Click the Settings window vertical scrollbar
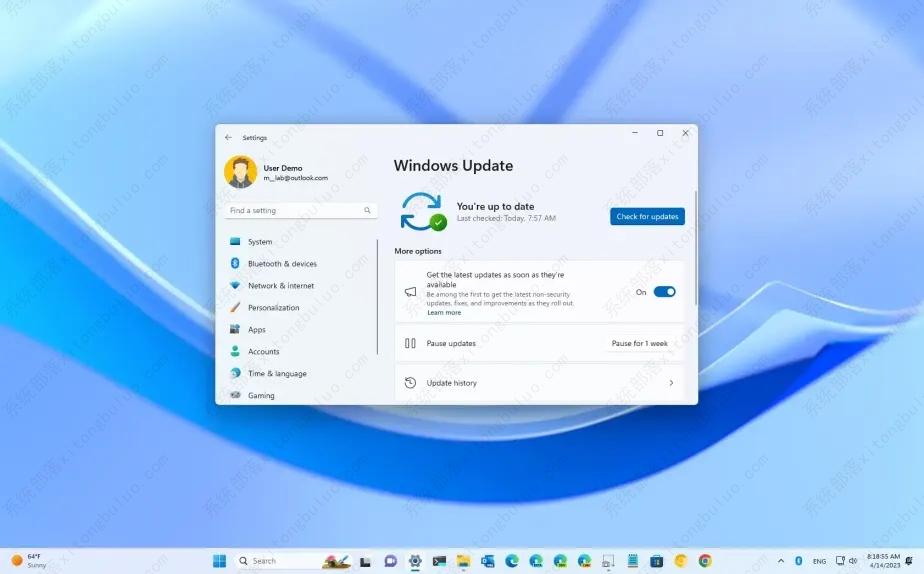 tap(695, 248)
